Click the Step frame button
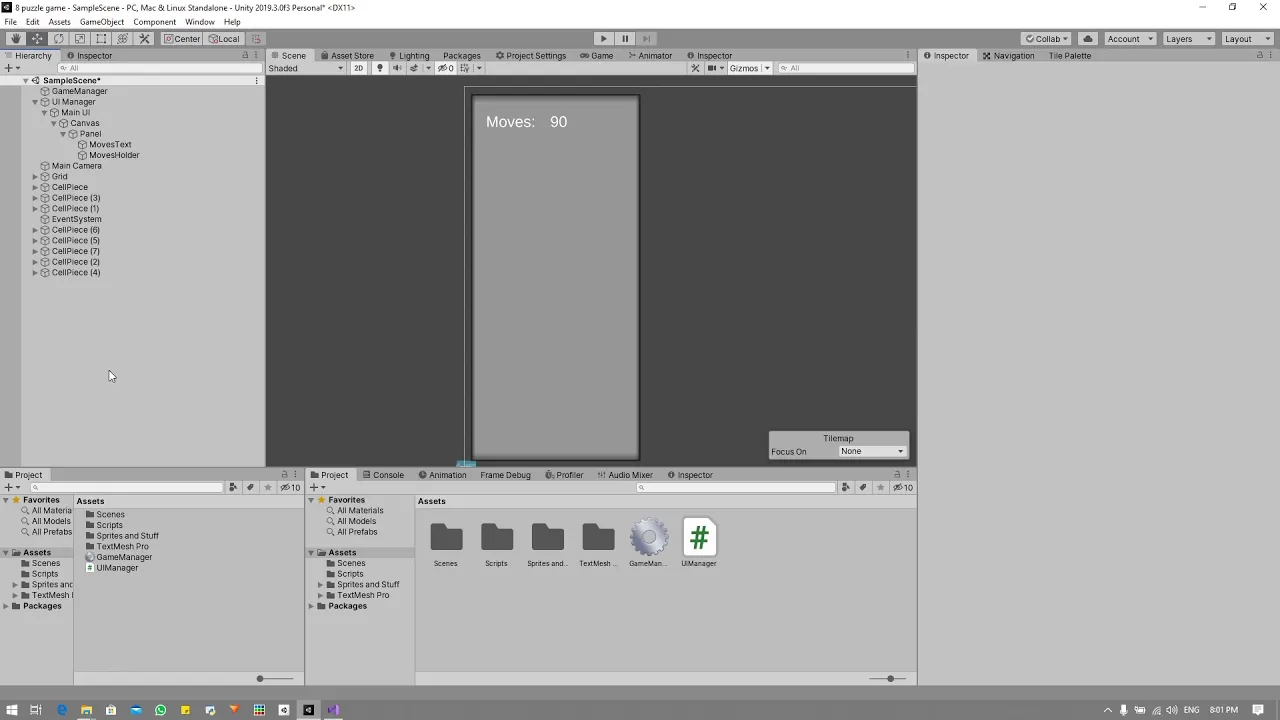The image size is (1280, 720). 646,39
